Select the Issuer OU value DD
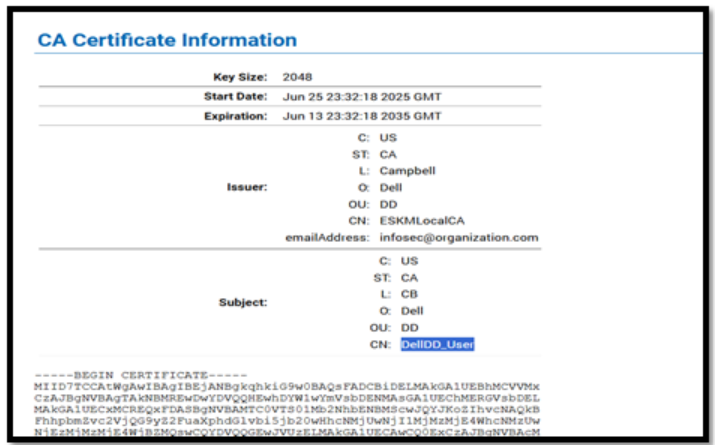This screenshot has height=445, width=715. pyautogui.click(x=389, y=204)
